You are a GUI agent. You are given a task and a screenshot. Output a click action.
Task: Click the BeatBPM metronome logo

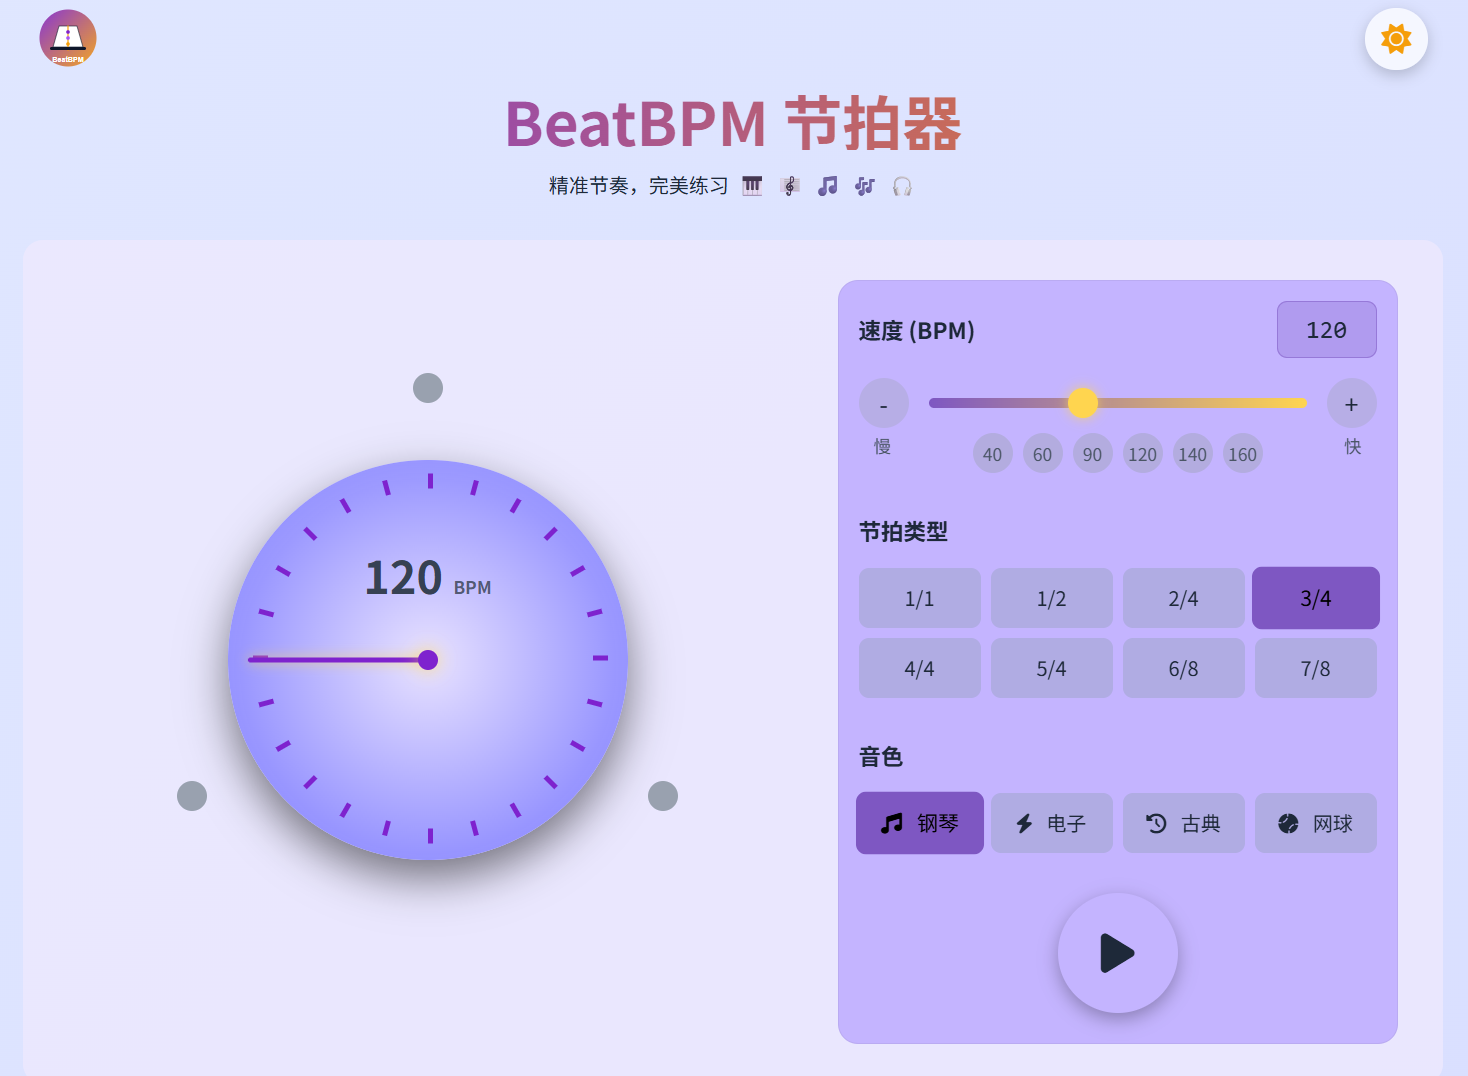pyautogui.click(x=67, y=37)
